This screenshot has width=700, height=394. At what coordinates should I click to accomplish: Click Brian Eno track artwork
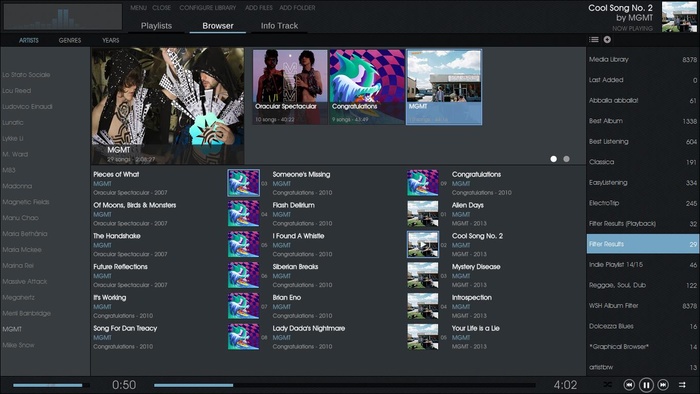[x=243, y=306]
